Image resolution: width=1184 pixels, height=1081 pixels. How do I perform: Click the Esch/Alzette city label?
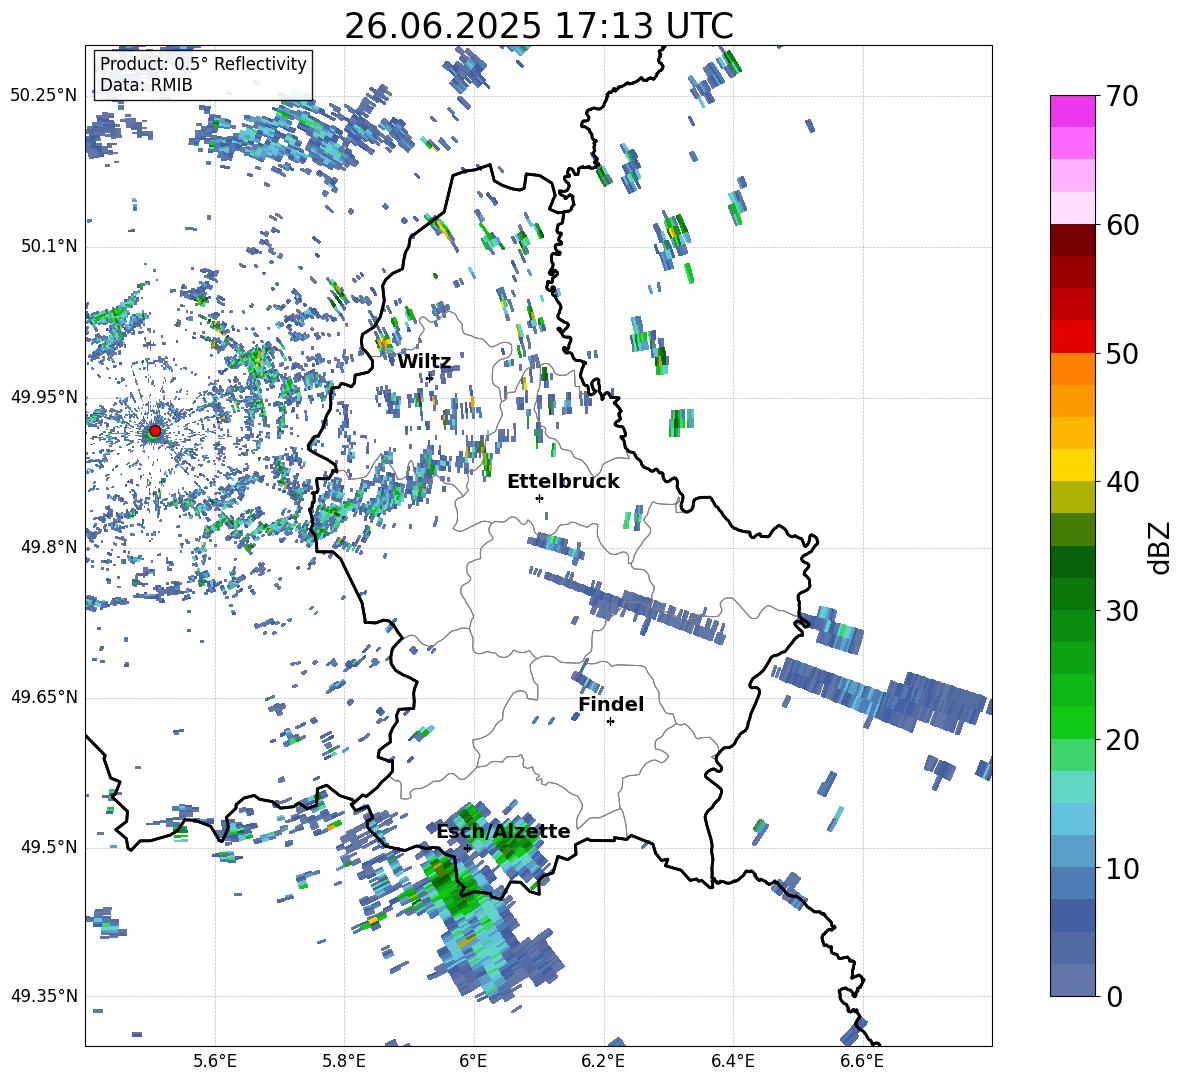(503, 832)
